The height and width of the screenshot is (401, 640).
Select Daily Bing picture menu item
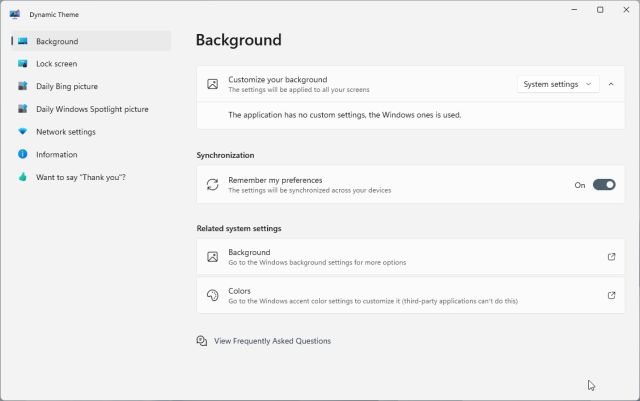[x=67, y=86]
